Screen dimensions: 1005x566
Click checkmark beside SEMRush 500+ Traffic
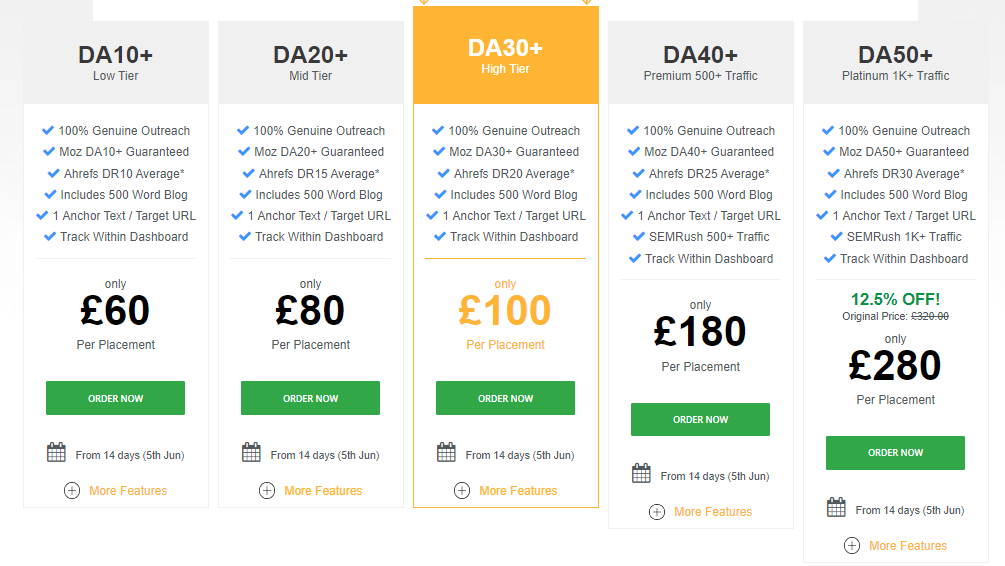(638, 237)
